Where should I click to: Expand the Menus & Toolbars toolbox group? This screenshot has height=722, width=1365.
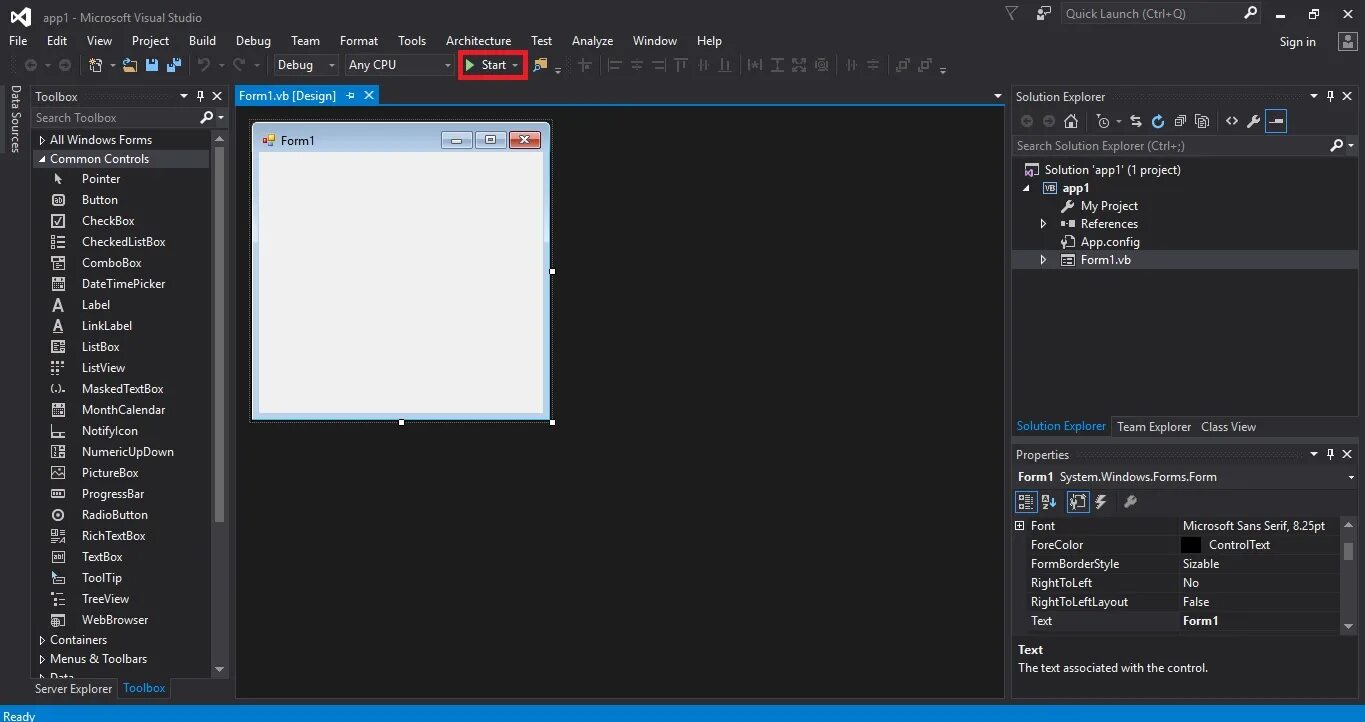coord(42,659)
